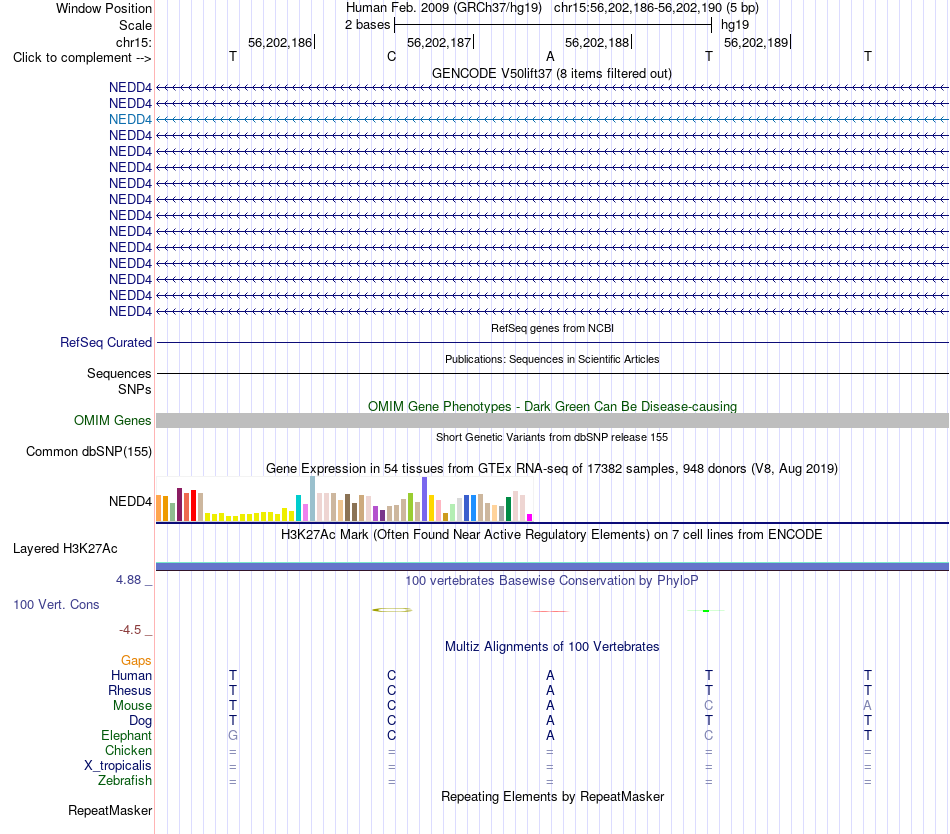
Task: Click the Zebrafish alignment row label
Action: pos(125,780)
